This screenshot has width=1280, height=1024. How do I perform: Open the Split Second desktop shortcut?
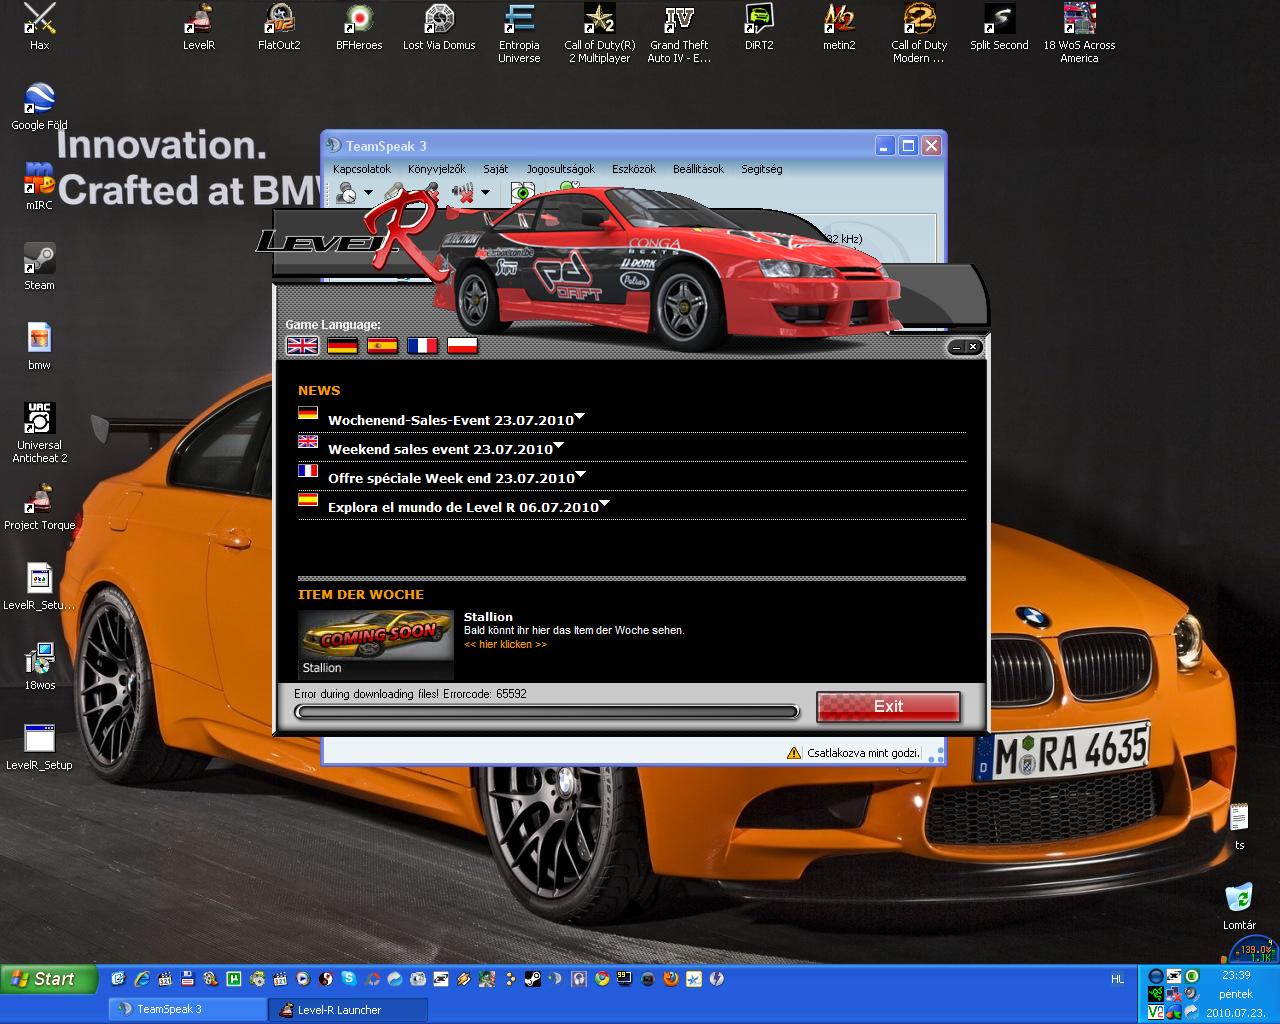[x=999, y=27]
